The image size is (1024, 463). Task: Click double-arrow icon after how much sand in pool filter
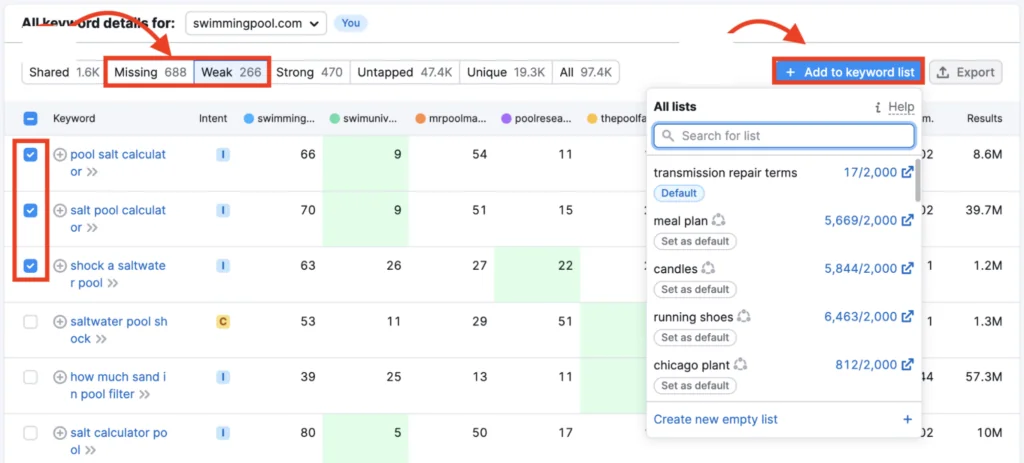click(145, 394)
